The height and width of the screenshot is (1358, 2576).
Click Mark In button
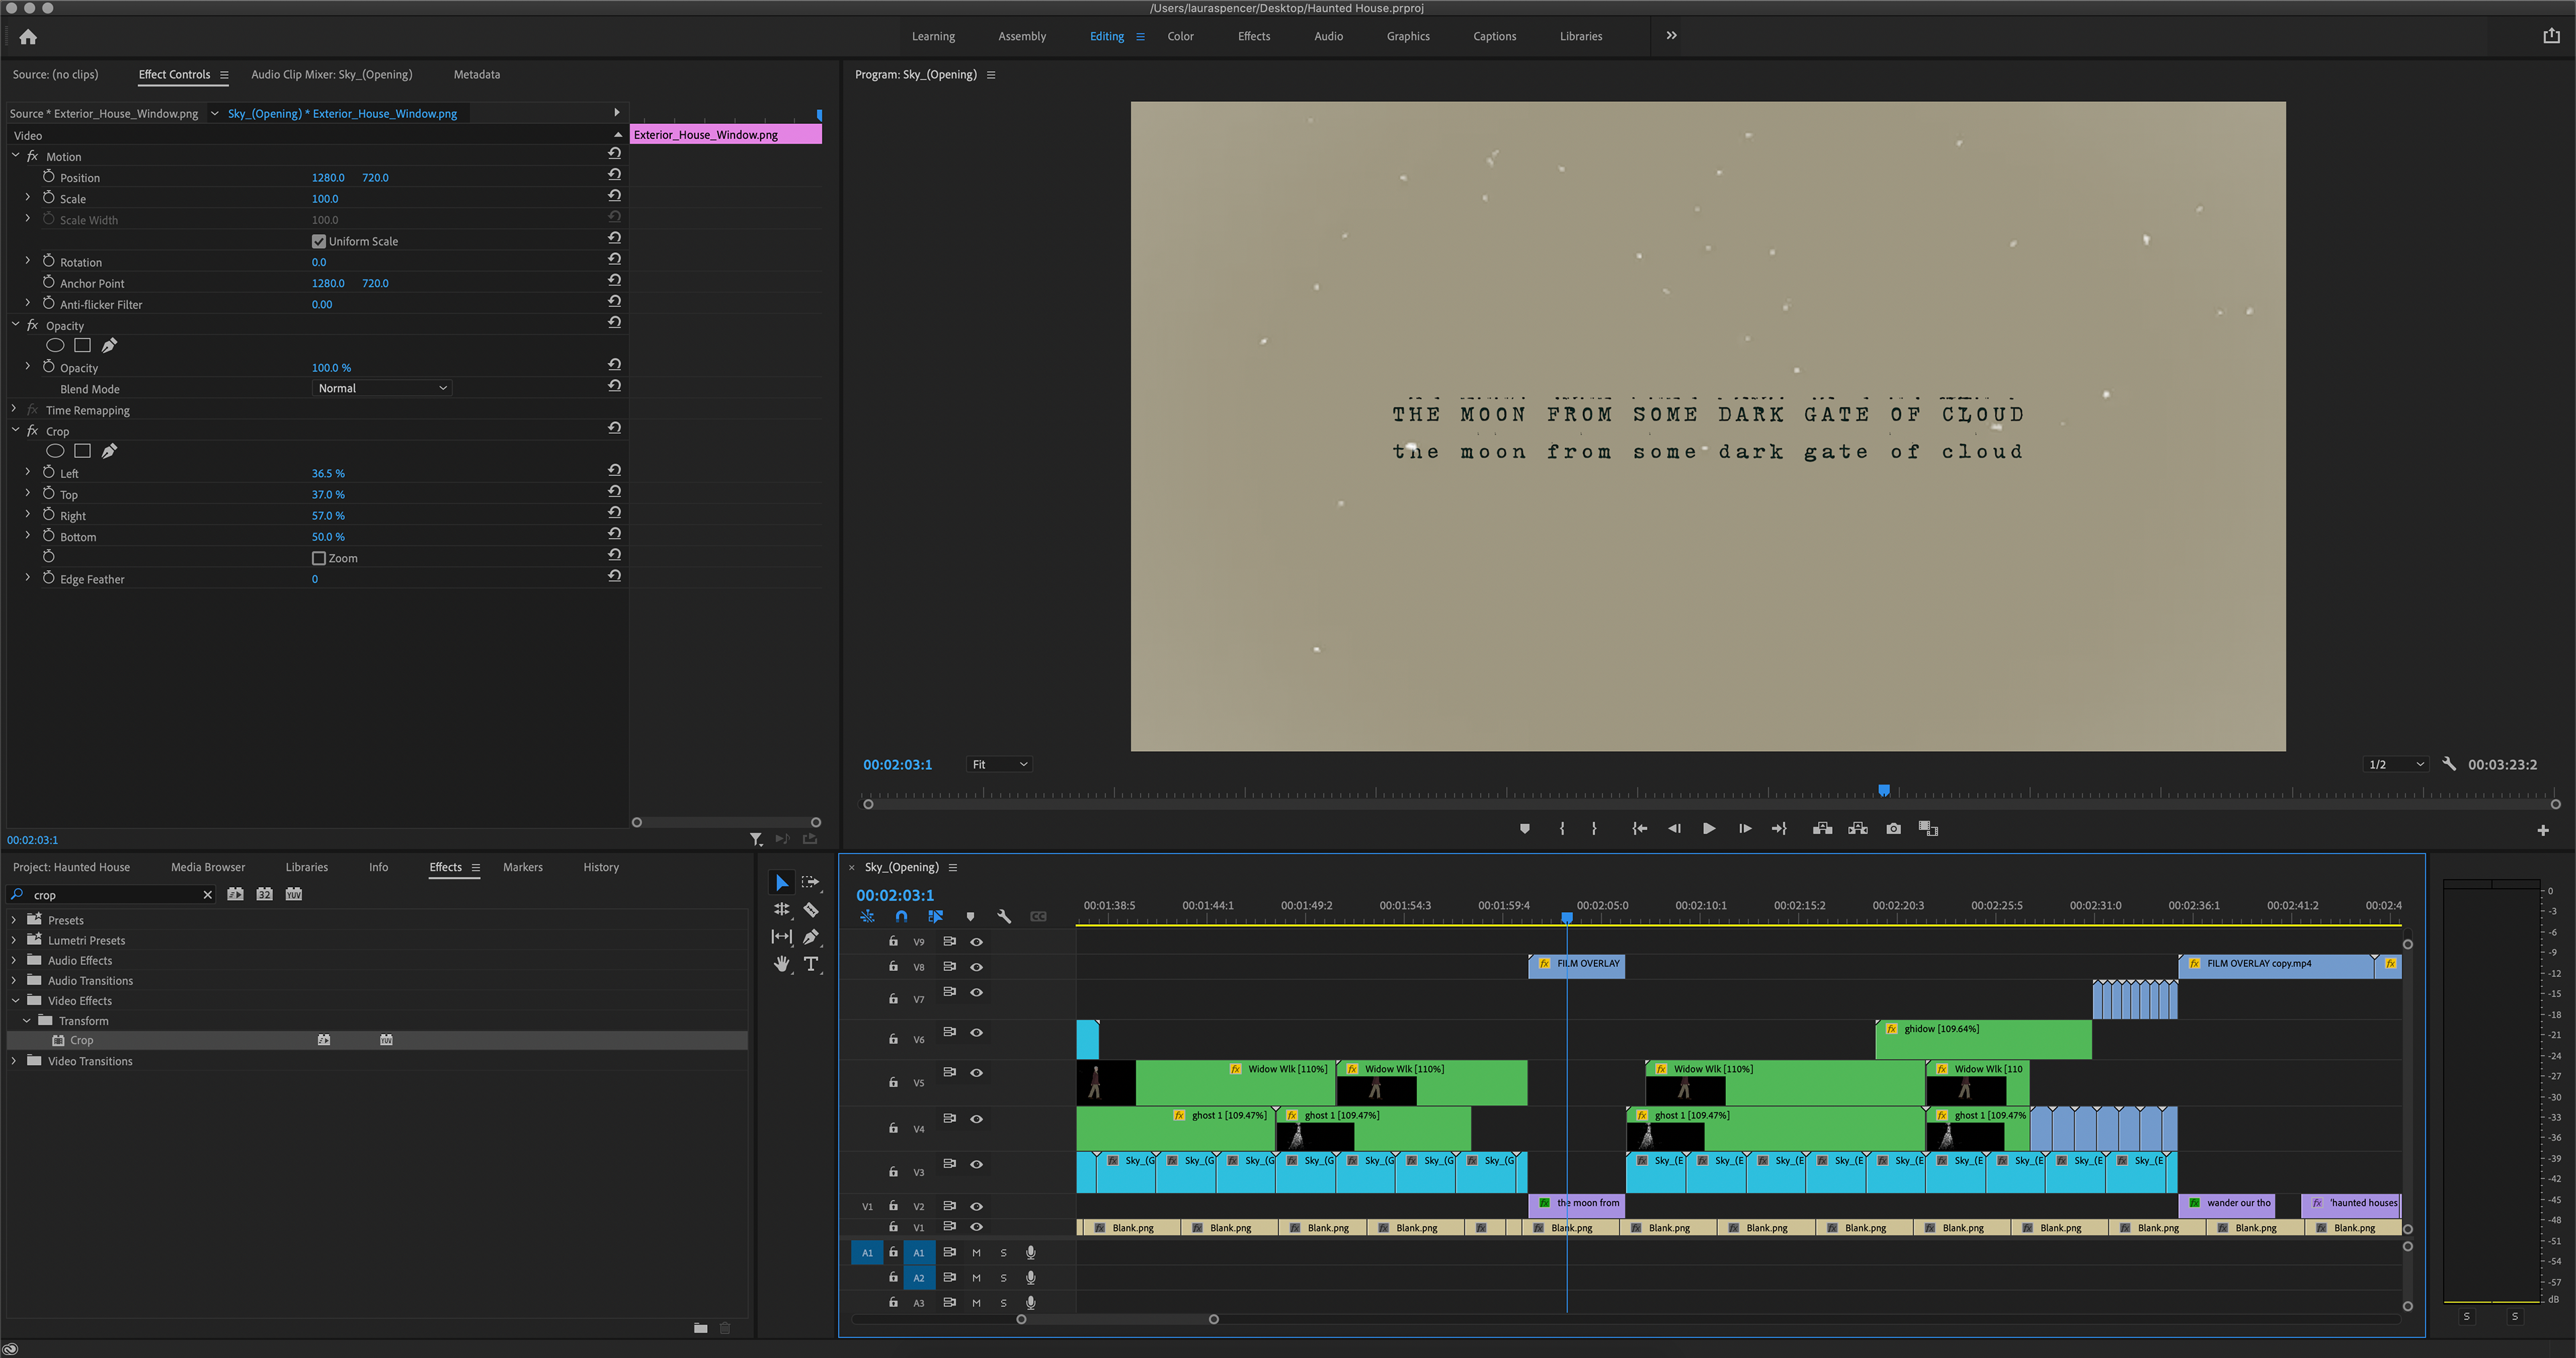1562,828
